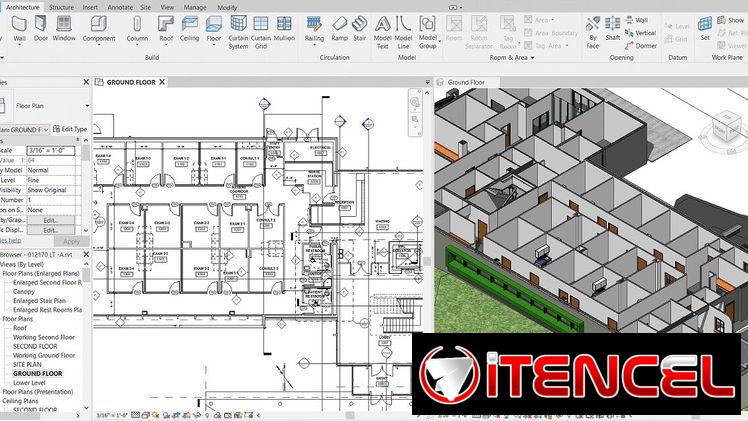The height and width of the screenshot is (421, 748).
Task: Open the Properties help link
Action: coord(10,241)
